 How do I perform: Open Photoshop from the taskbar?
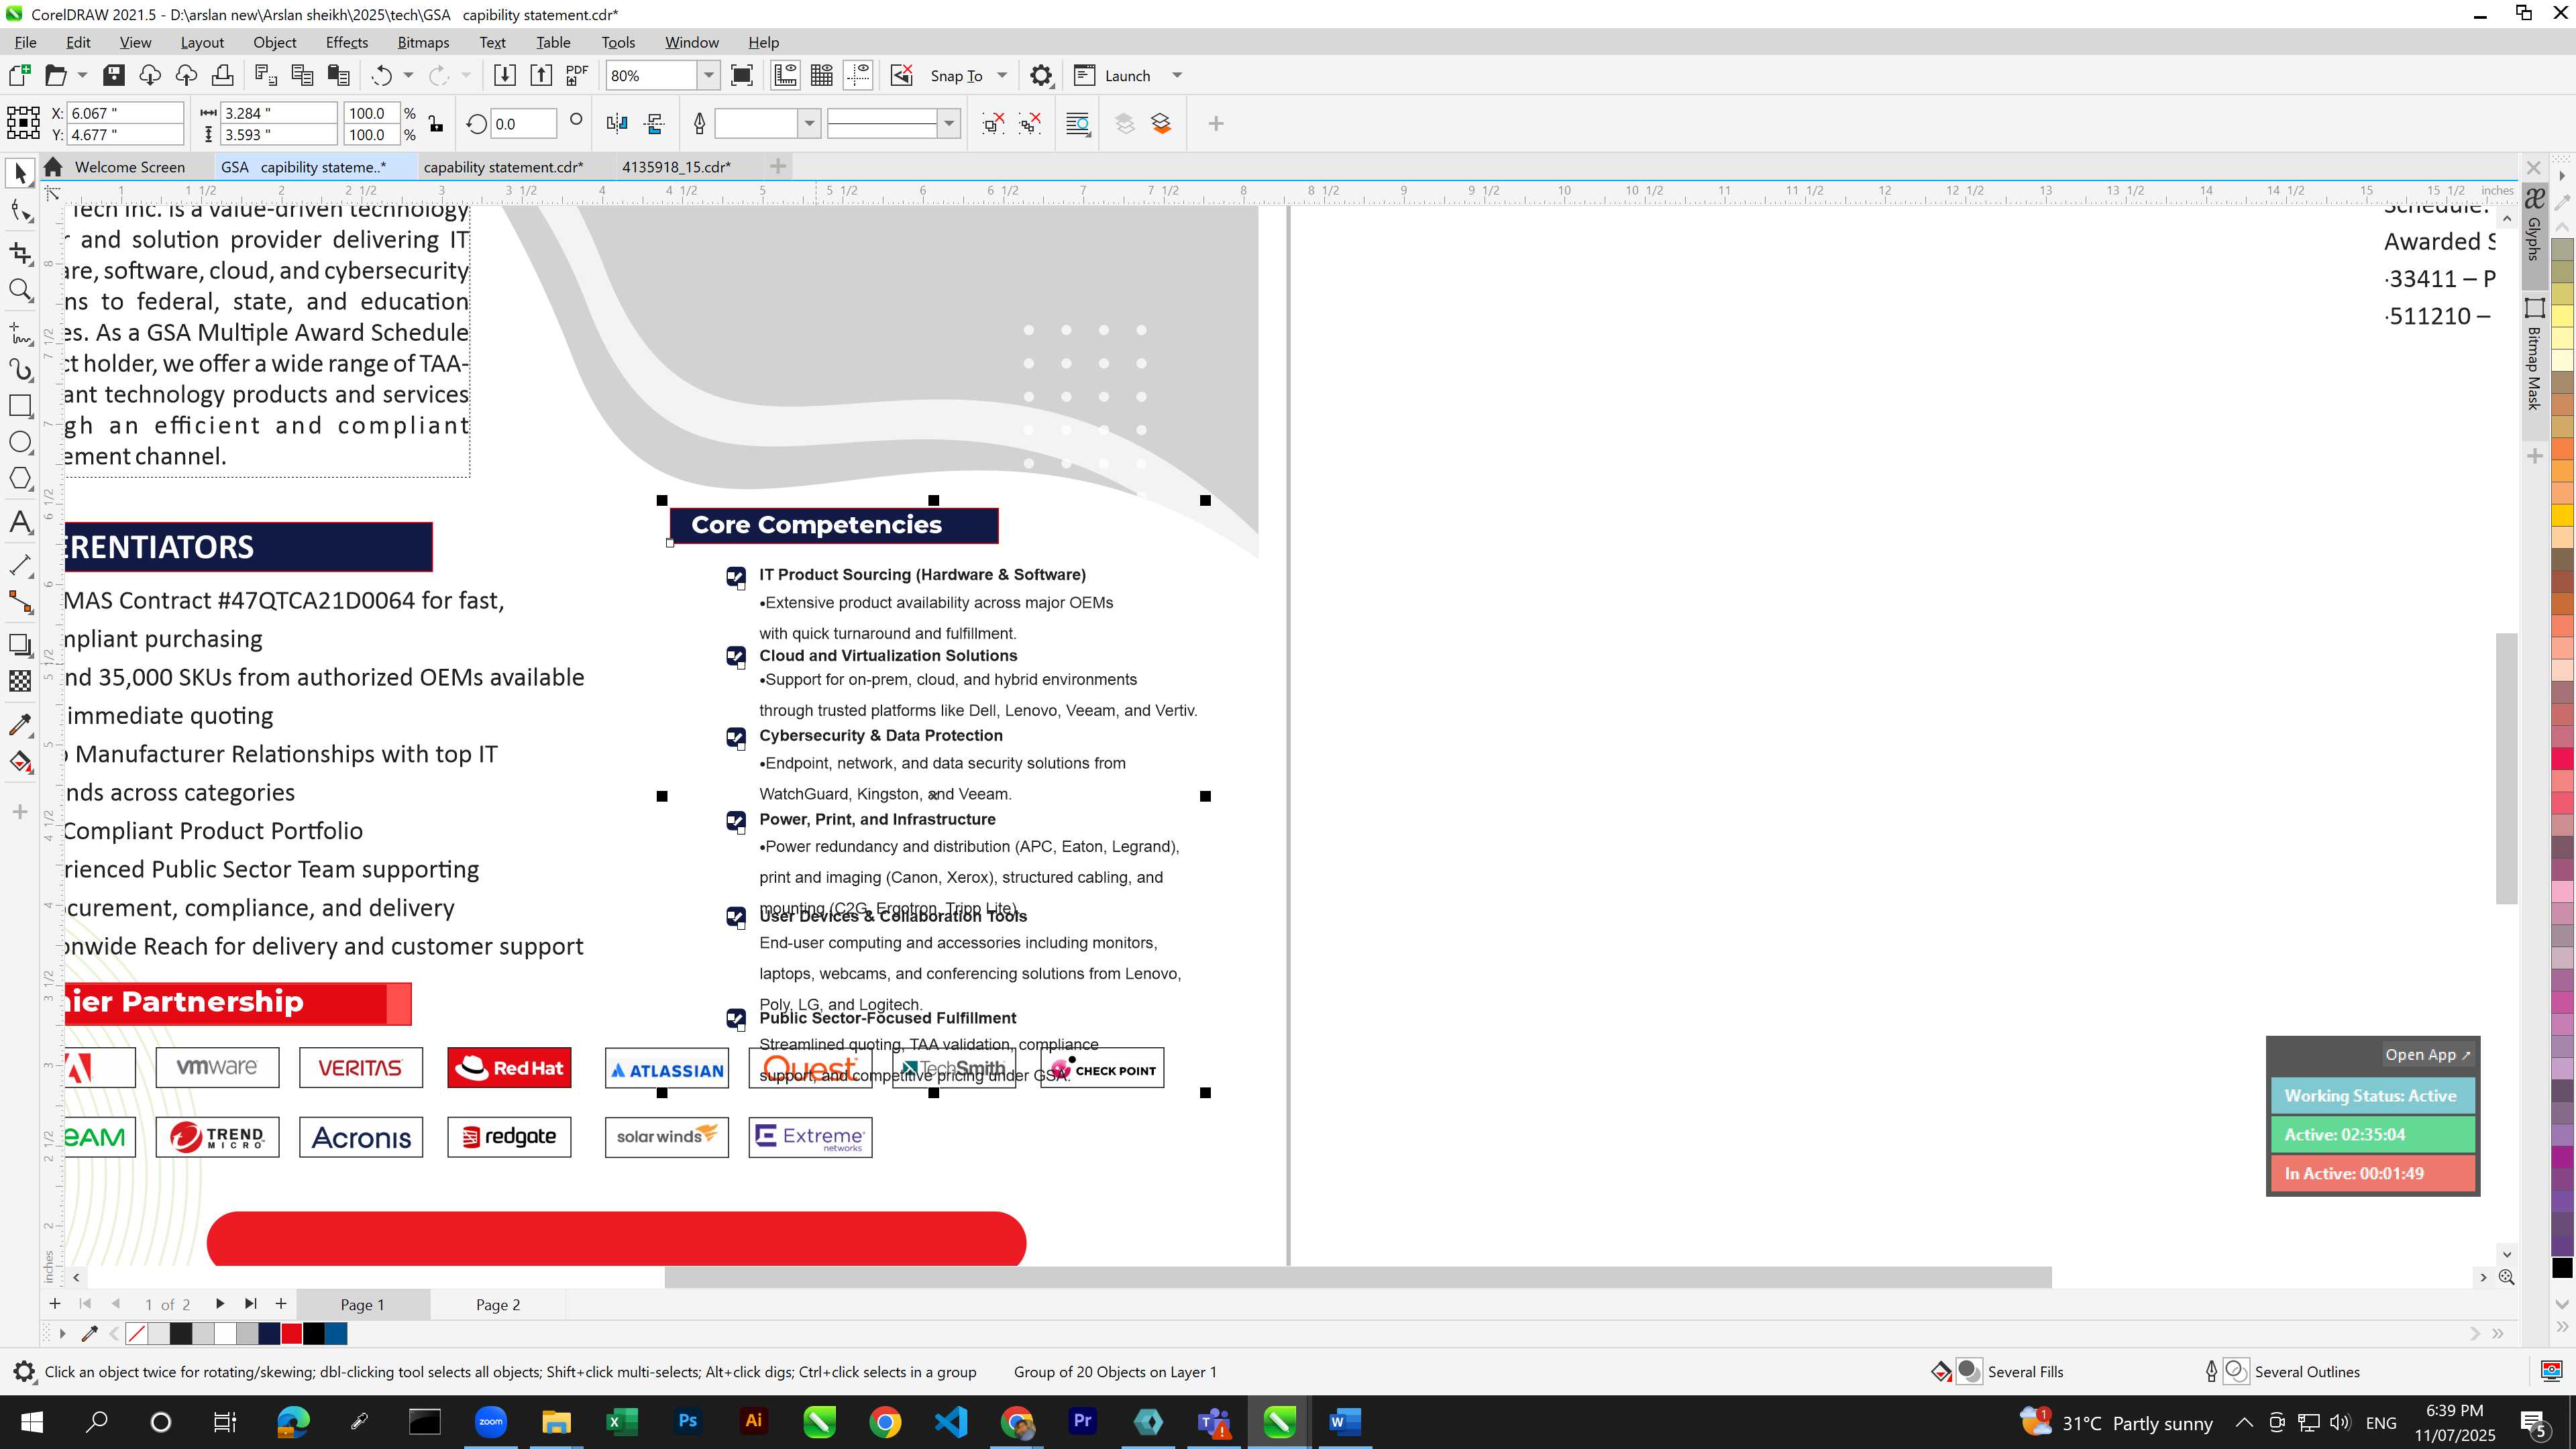688,1421
